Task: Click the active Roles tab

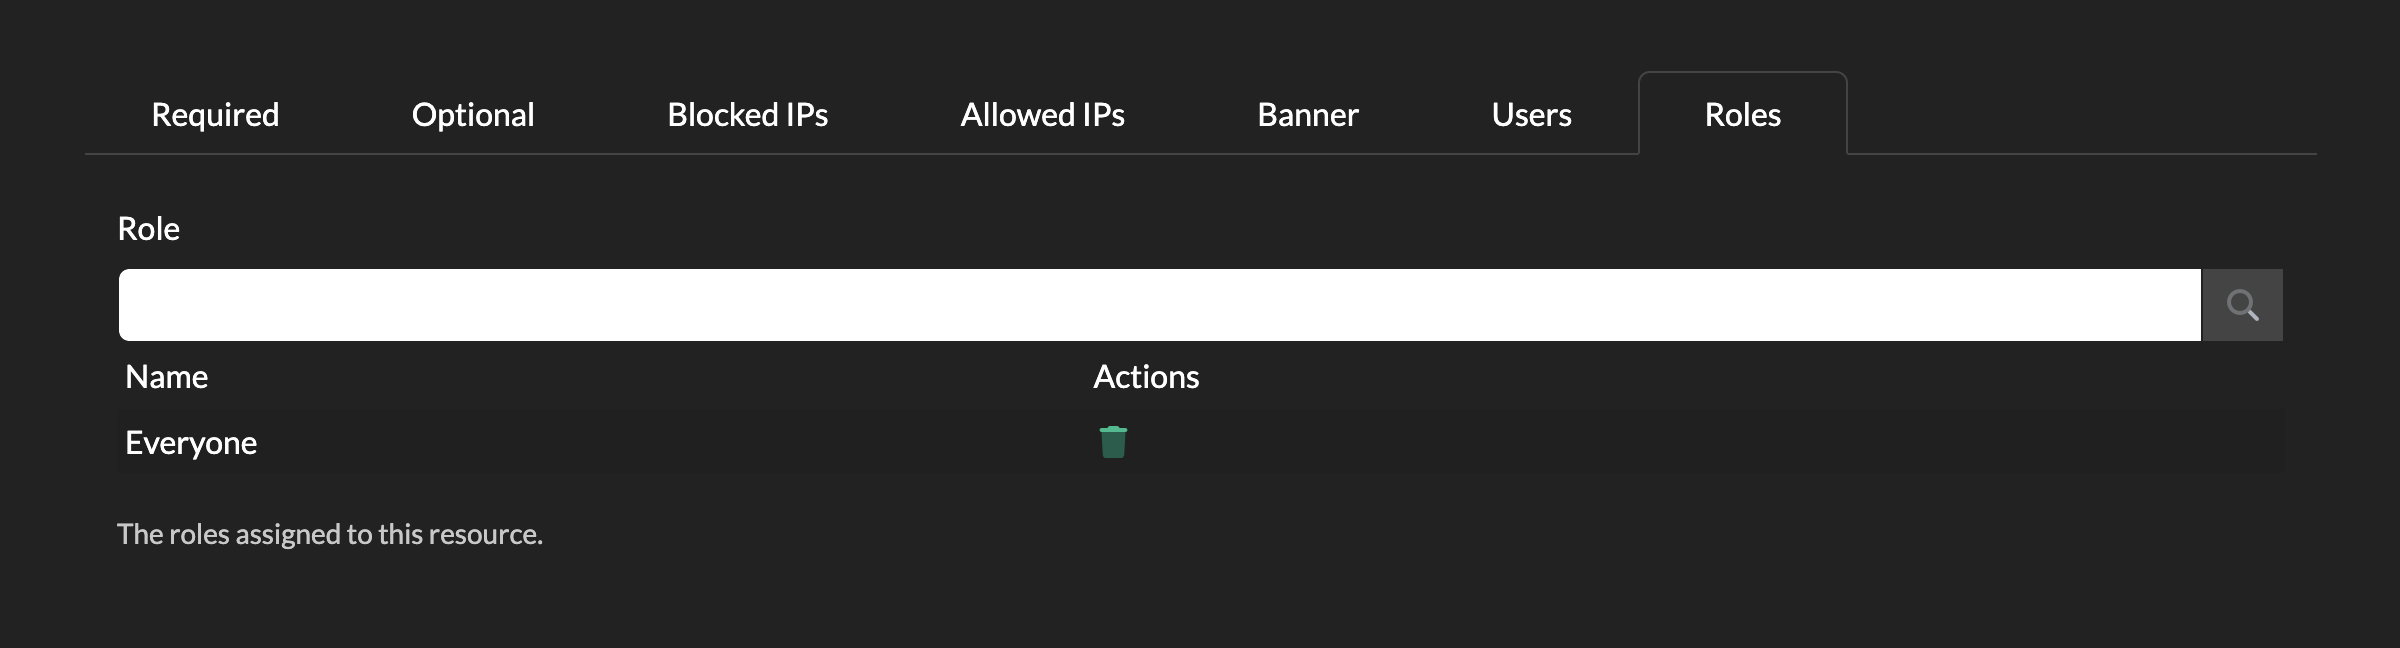Action: [x=1742, y=115]
